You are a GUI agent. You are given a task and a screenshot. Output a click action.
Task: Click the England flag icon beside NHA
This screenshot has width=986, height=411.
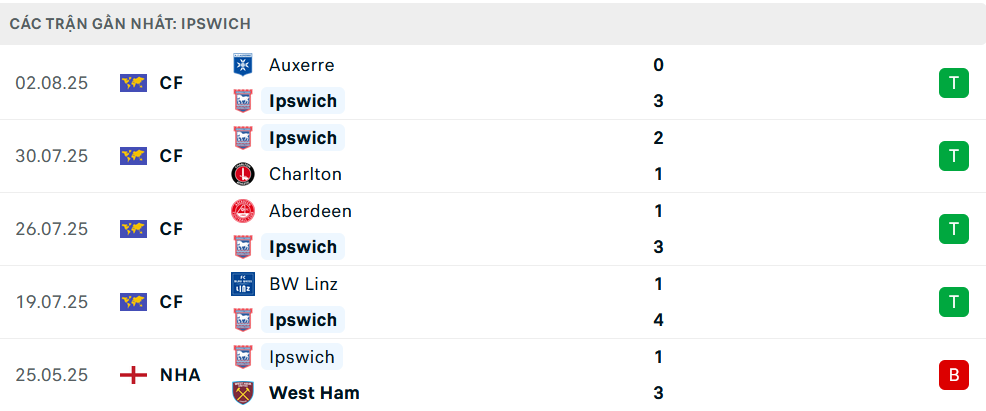pyautogui.click(x=133, y=375)
